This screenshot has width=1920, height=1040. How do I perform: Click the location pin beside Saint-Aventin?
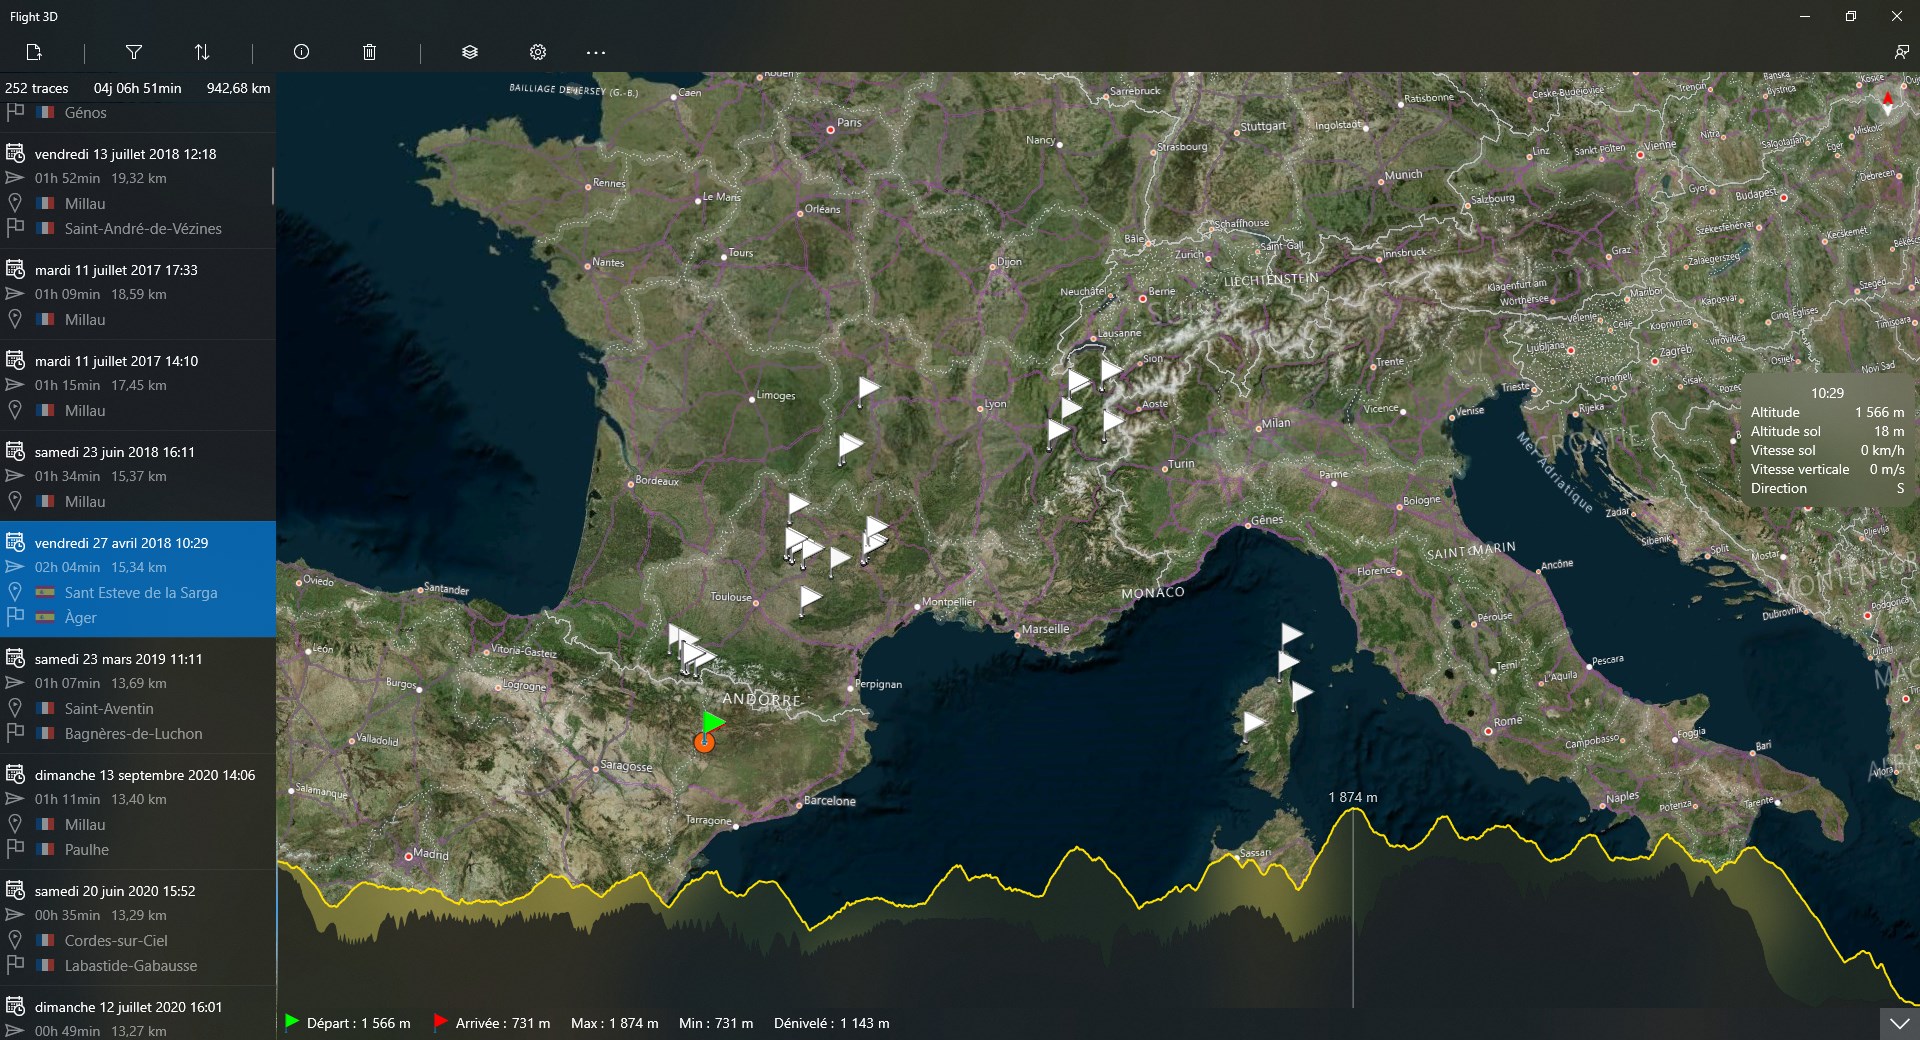click(15, 708)
